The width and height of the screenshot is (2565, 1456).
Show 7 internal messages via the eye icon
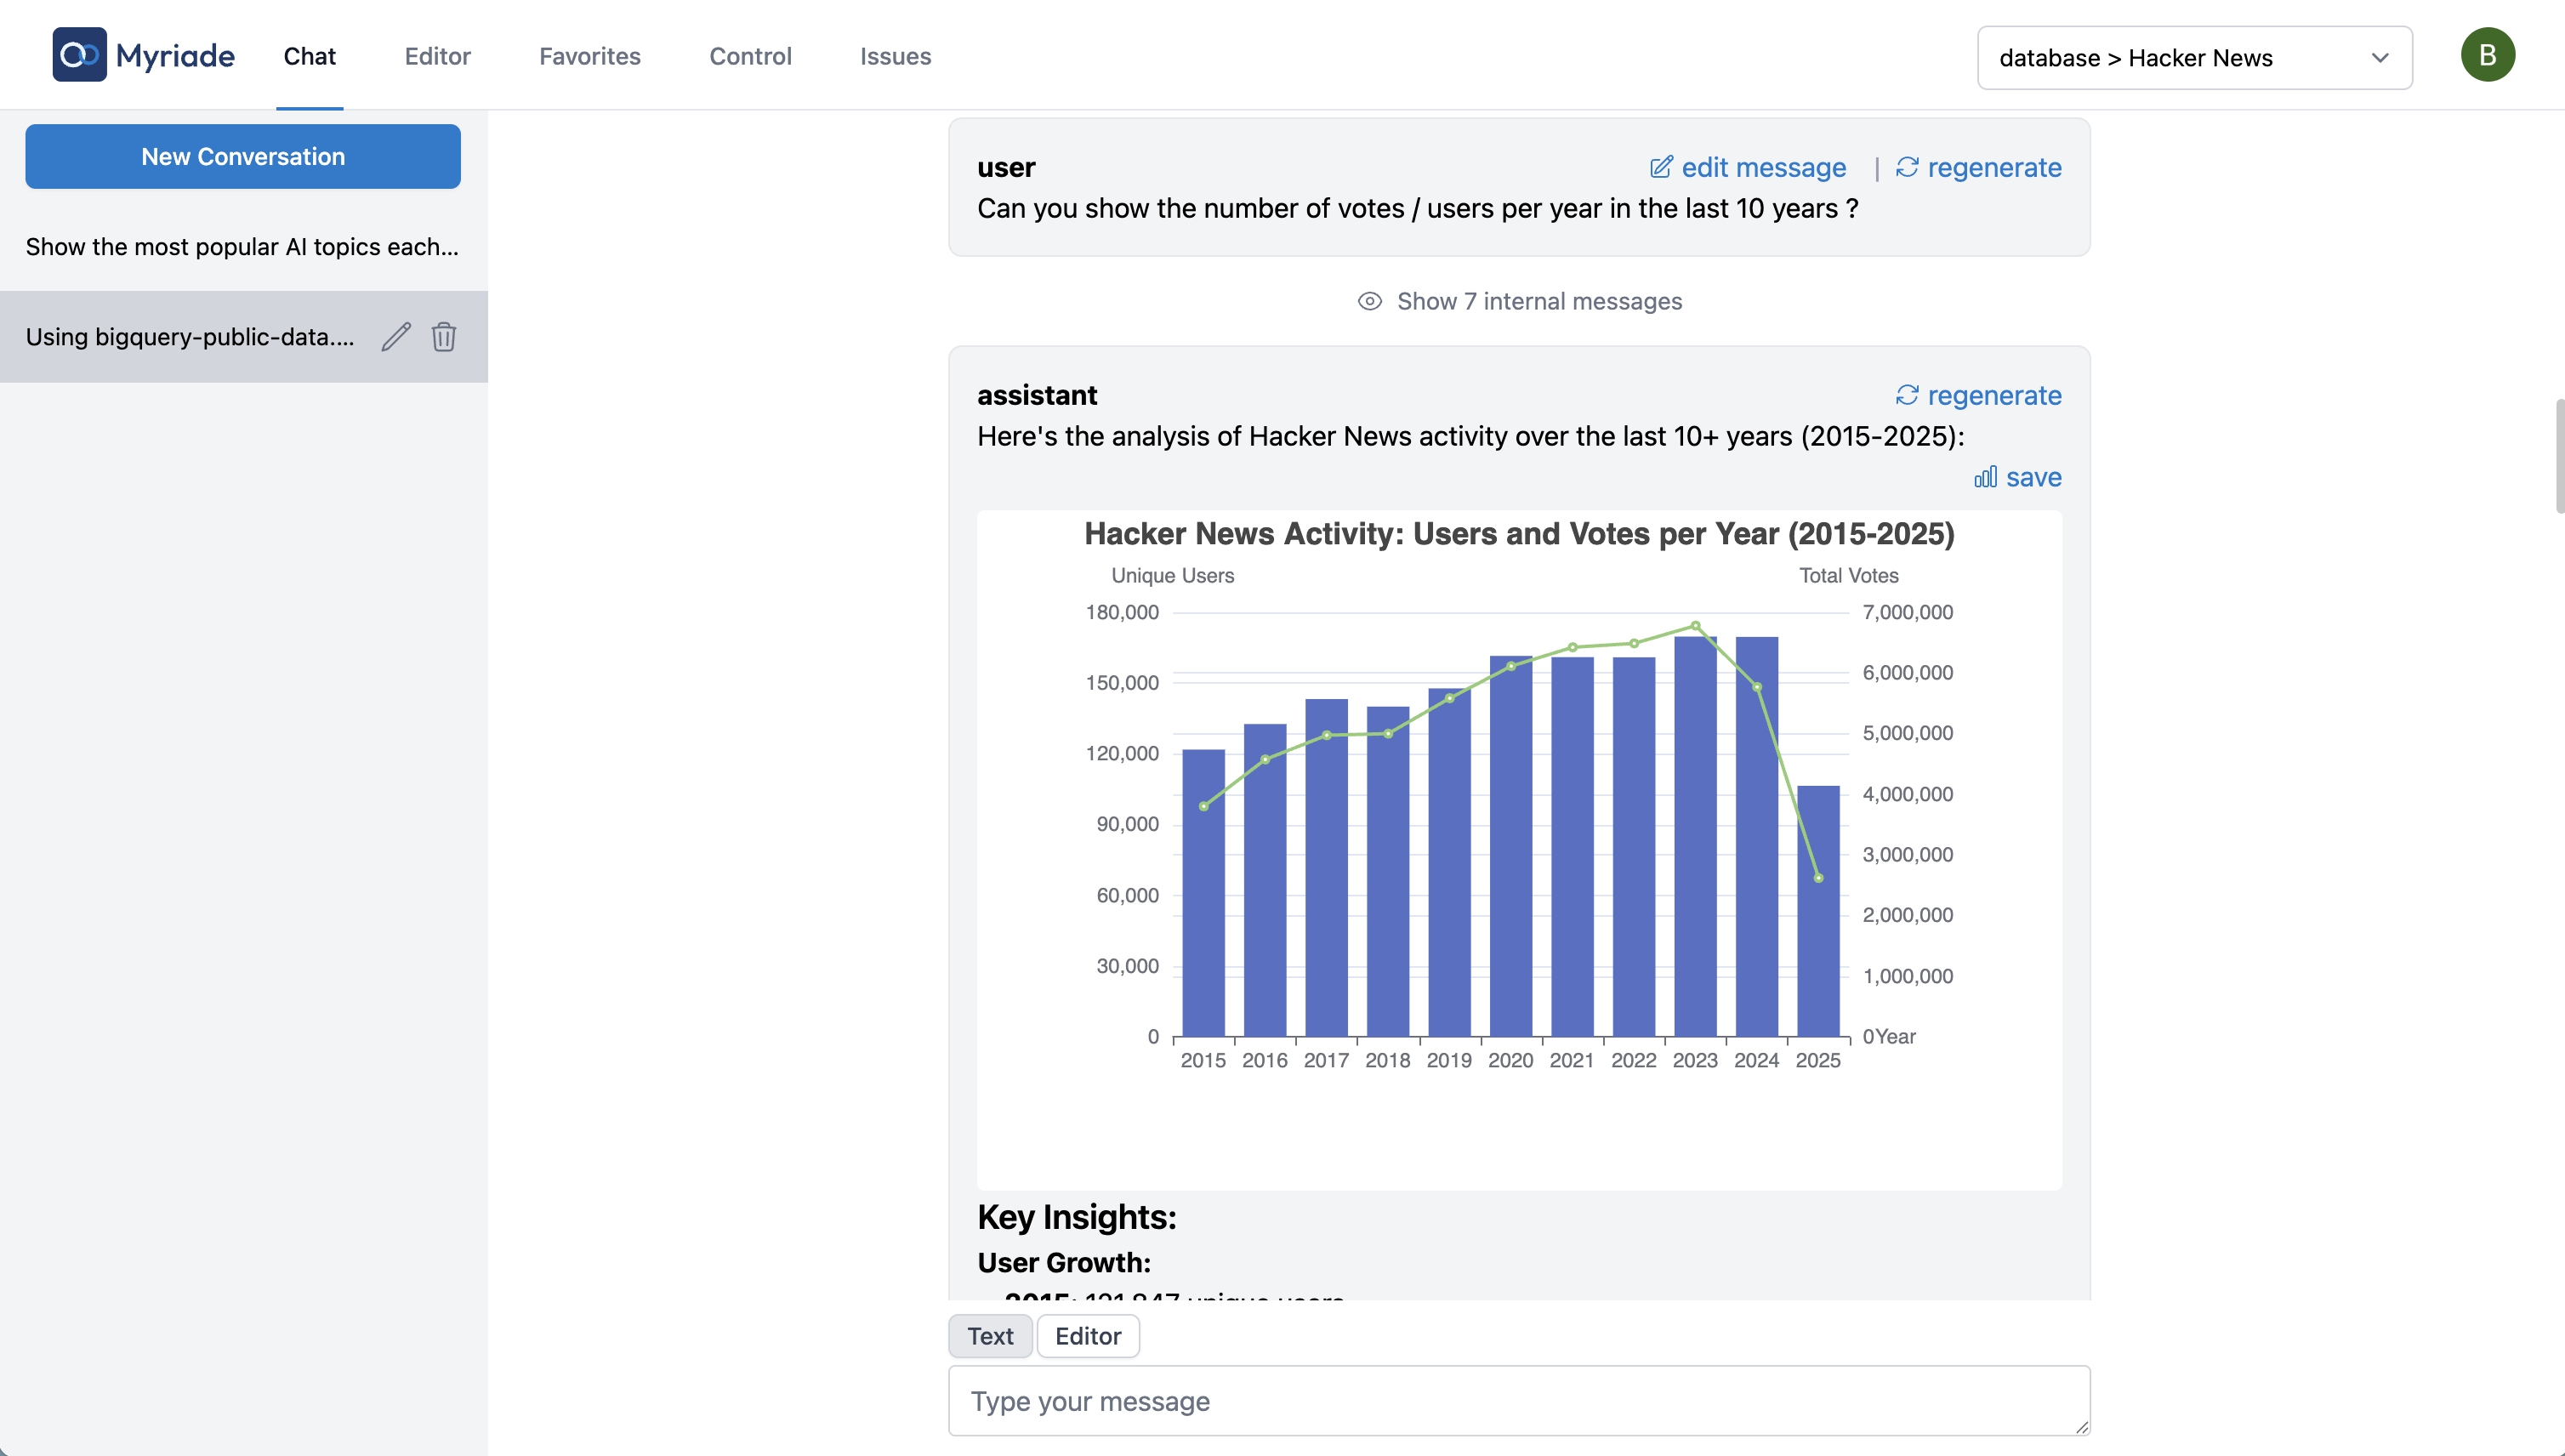pos(1370,301)
